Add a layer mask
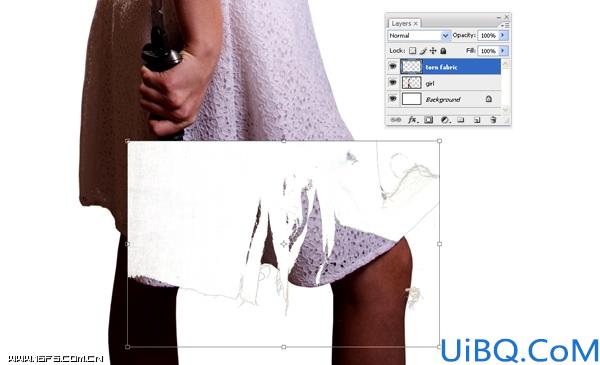This screenshot has height=365, width=600. coord(429,120)
